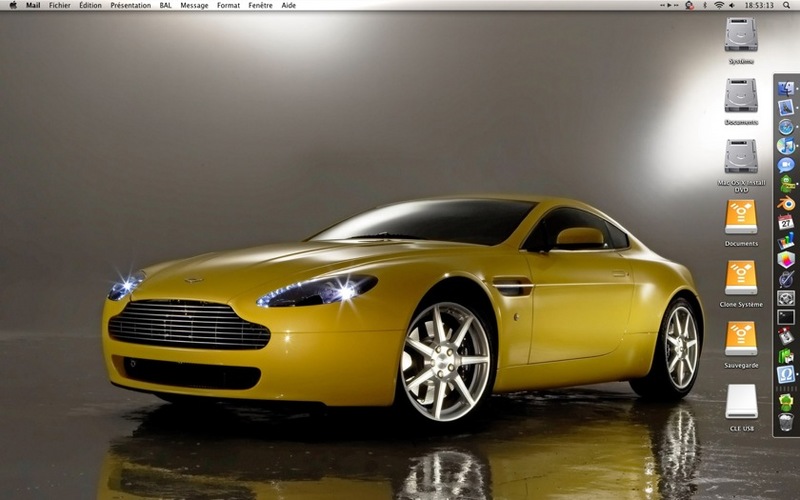Launch Terminal from the dock
The height and width of the screenshot is (500, 800).
pyautogui.click(x=786, y=317)
